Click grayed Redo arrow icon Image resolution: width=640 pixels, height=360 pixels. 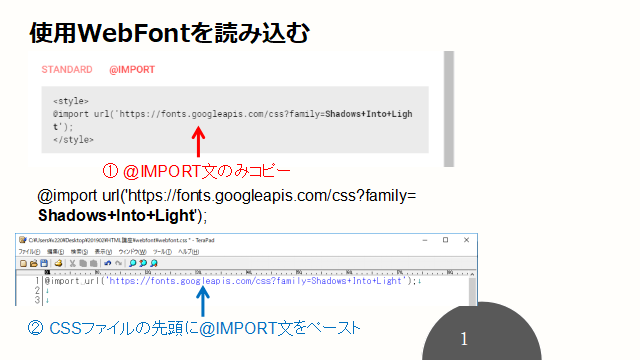tap(118, 263)
